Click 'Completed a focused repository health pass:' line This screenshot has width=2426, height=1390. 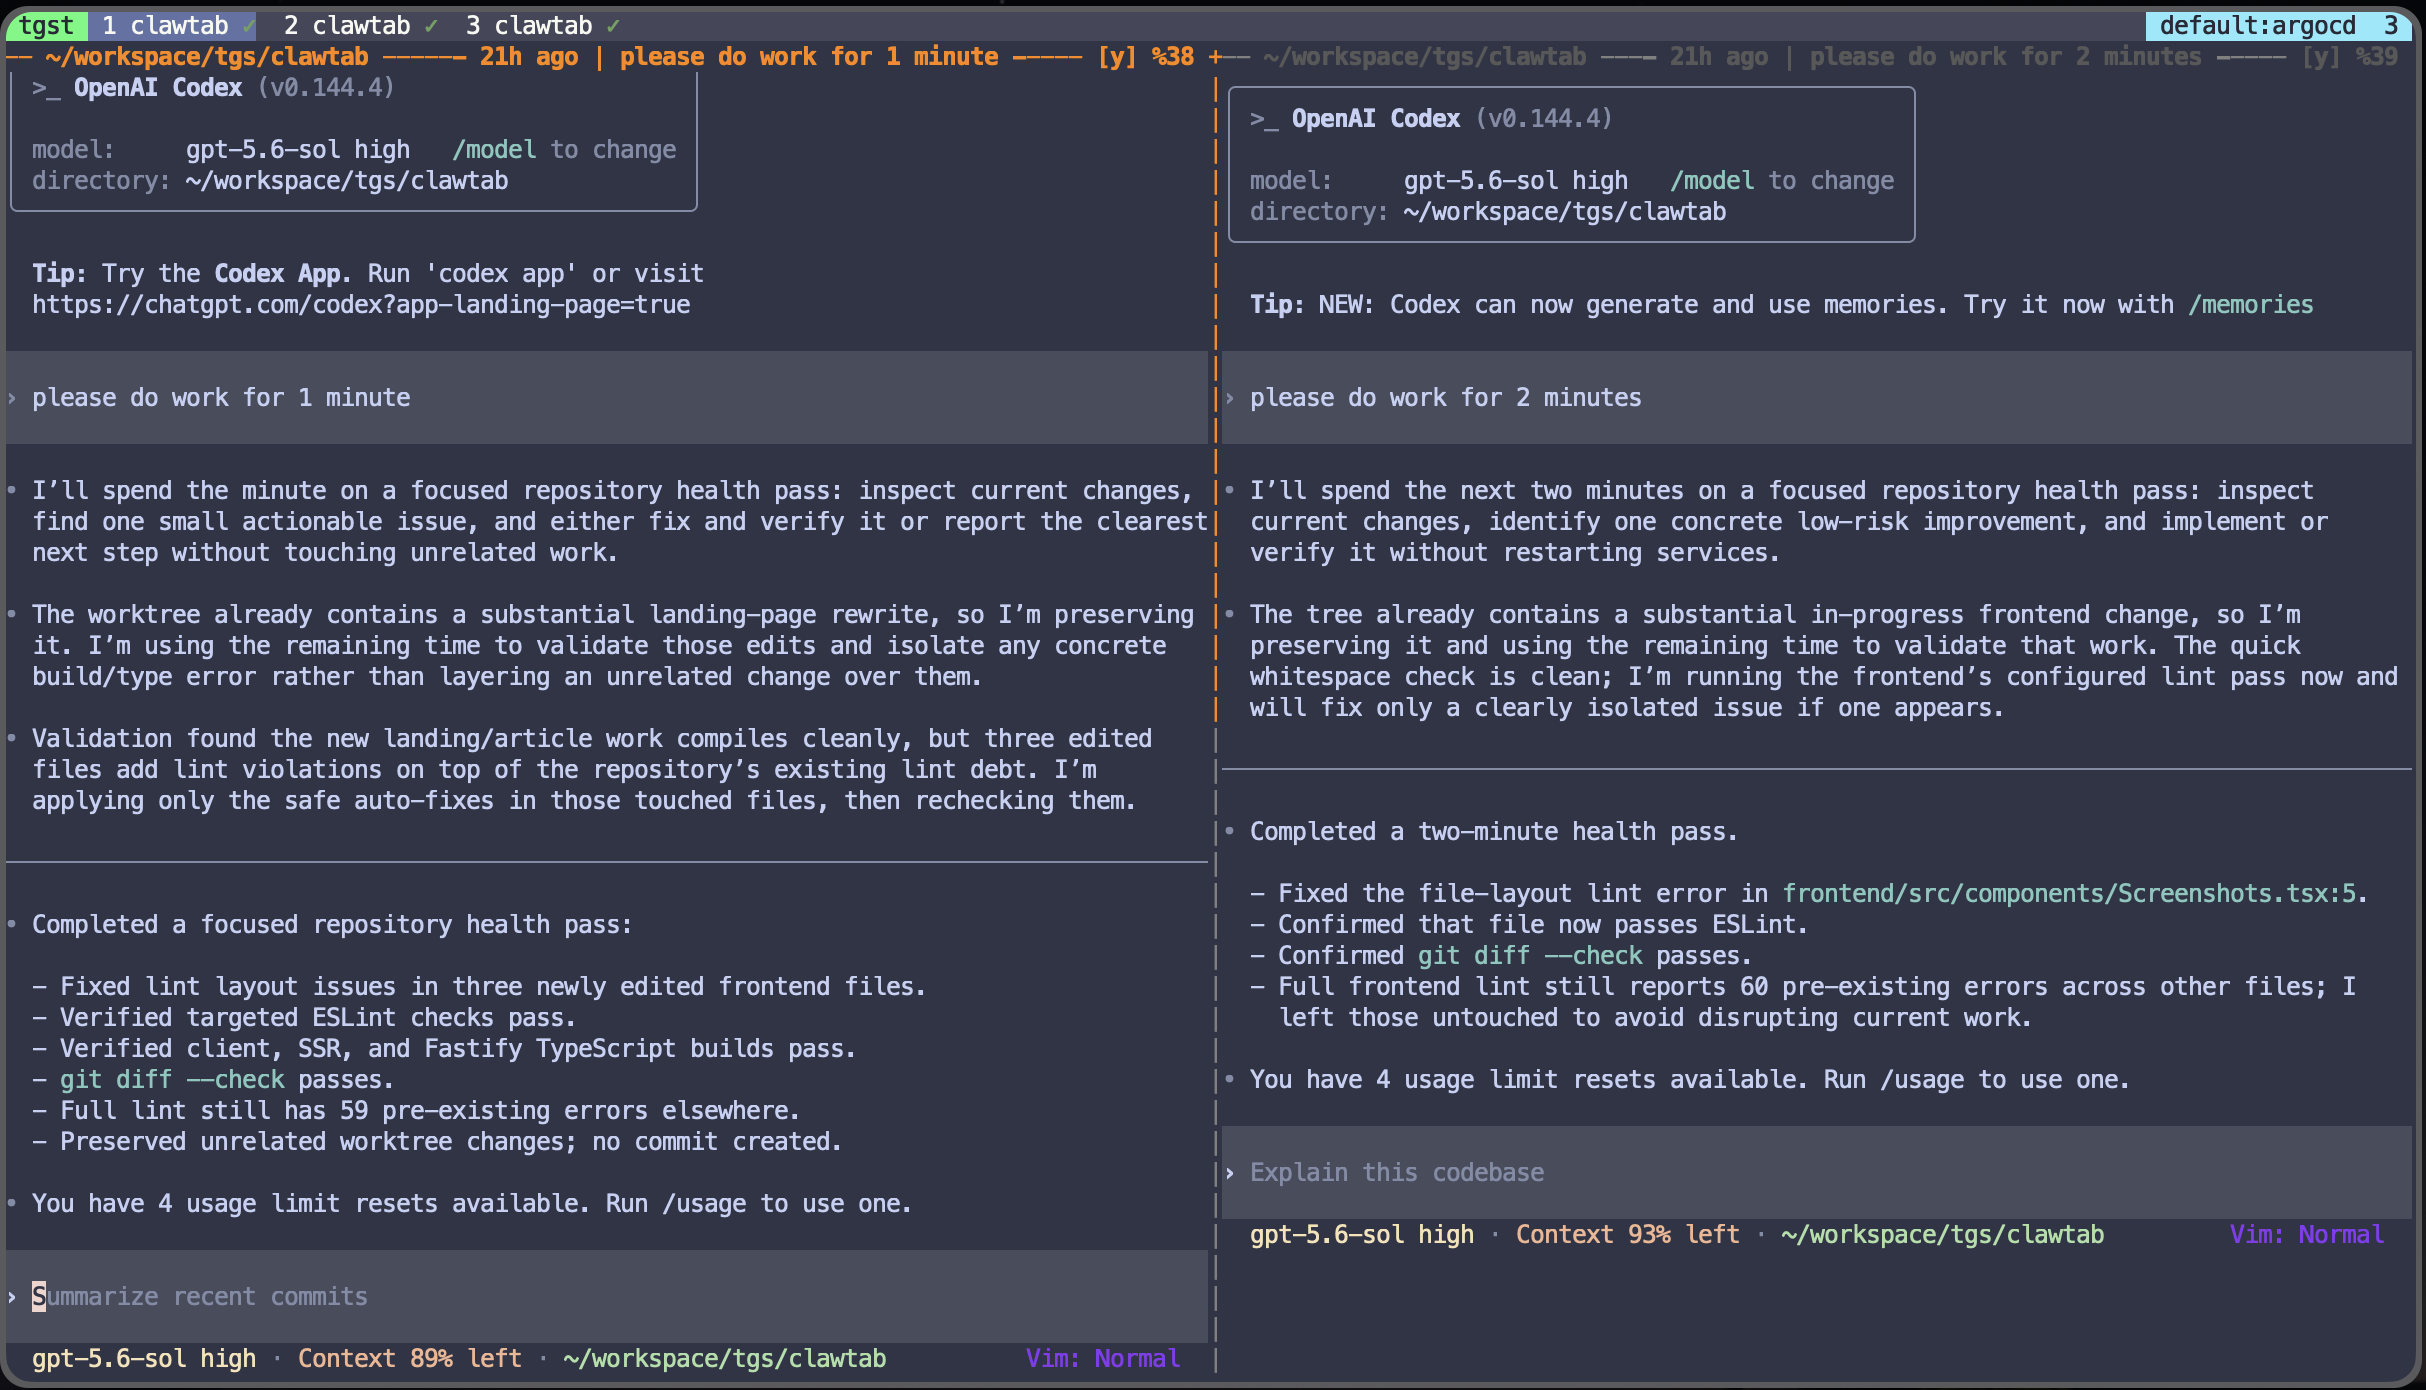point(332,924)
